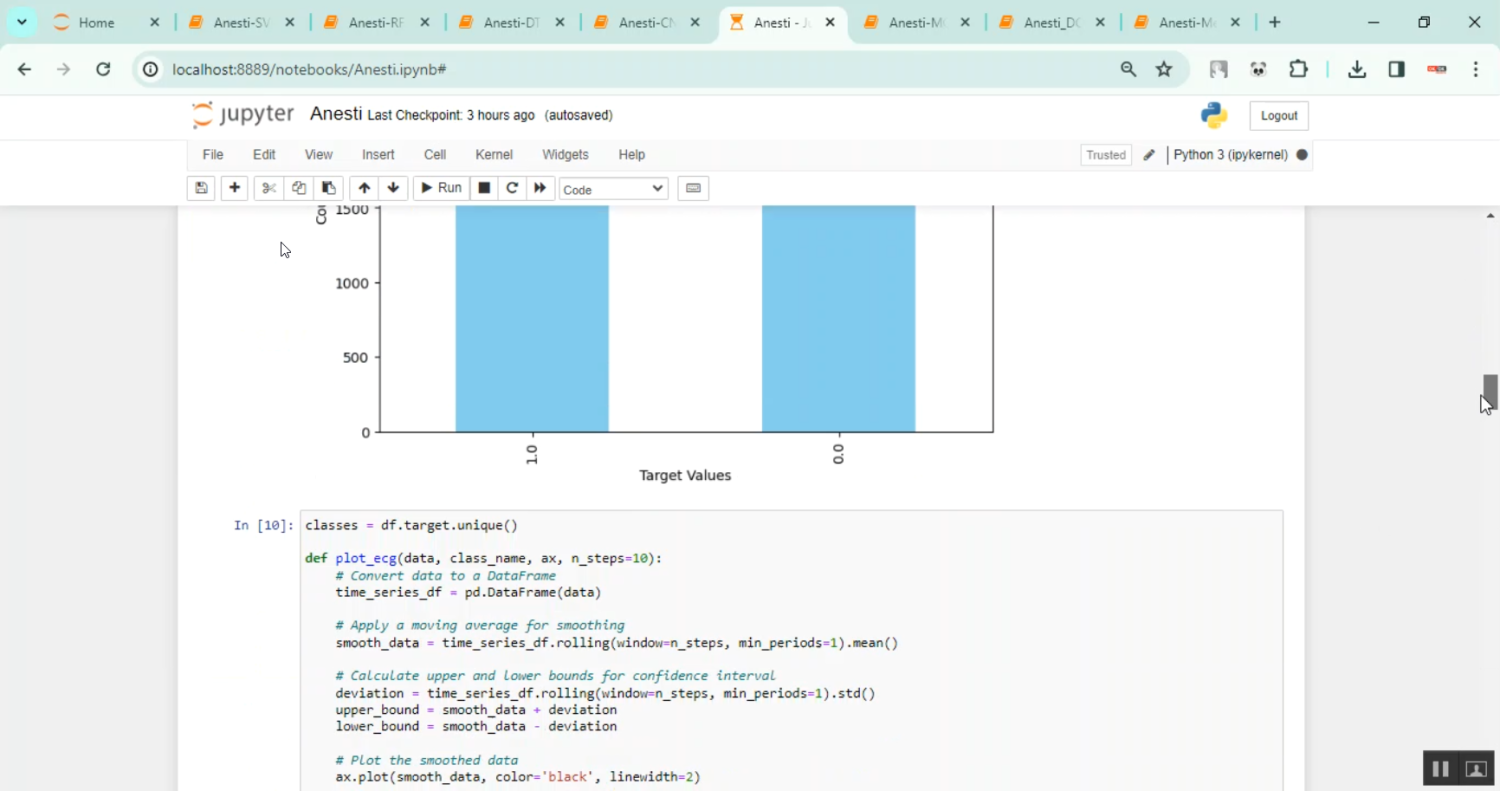The width and height of the screenshot is (1500, 791).
Task: Toggle the browser side panel icon
Action: pos(1396,69)
